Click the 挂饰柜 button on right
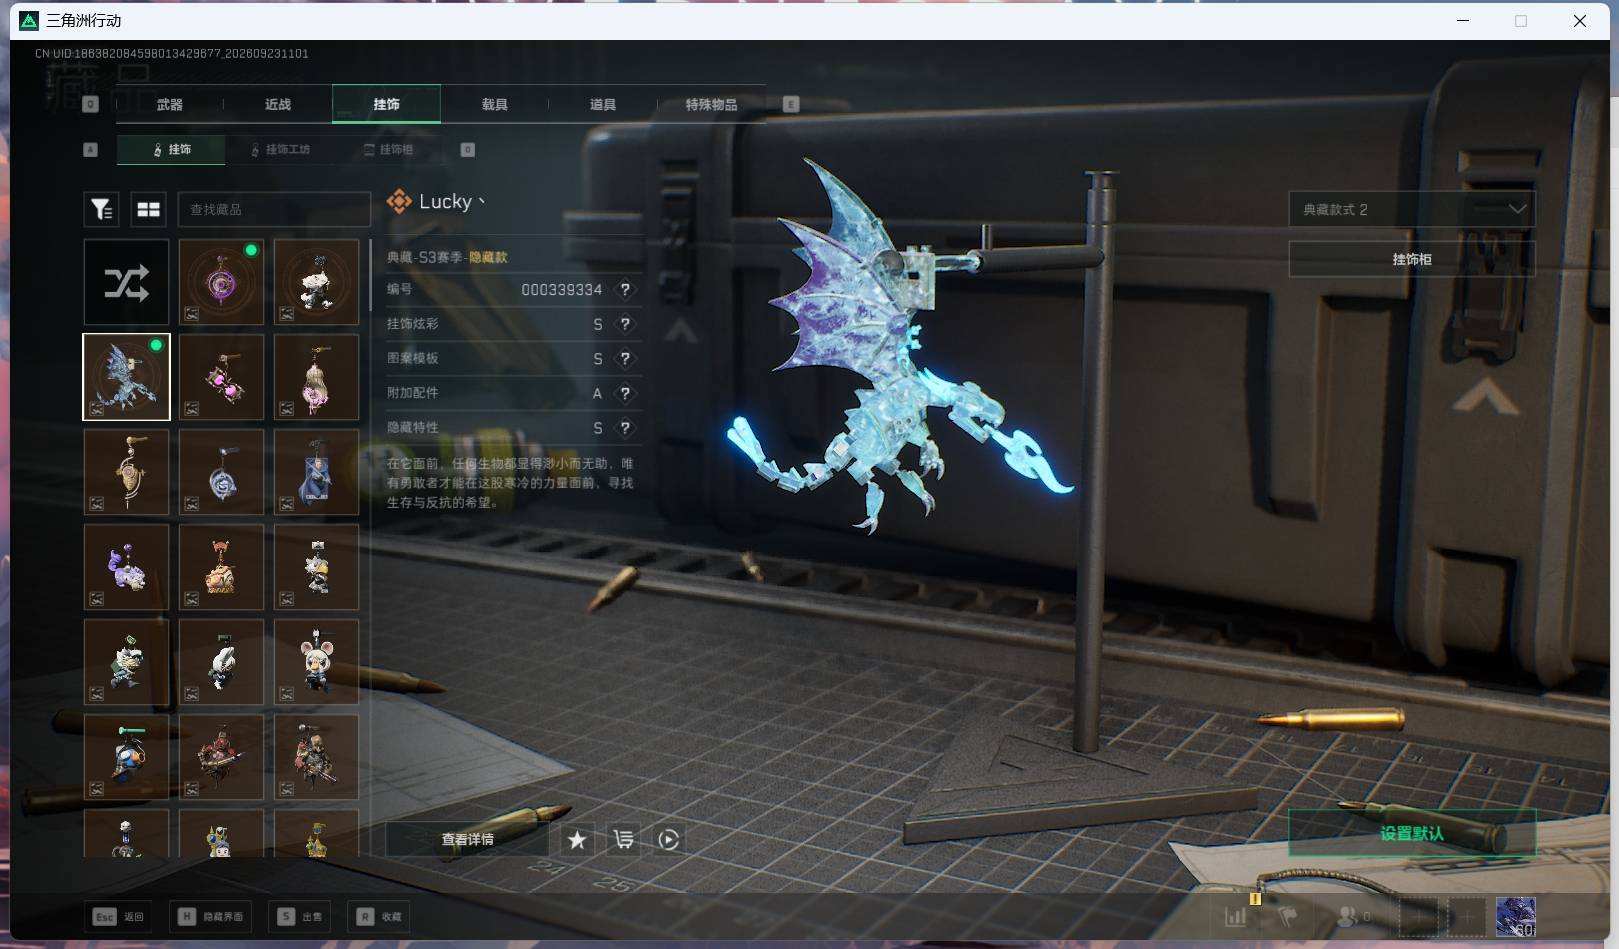 click(1411, 259)
